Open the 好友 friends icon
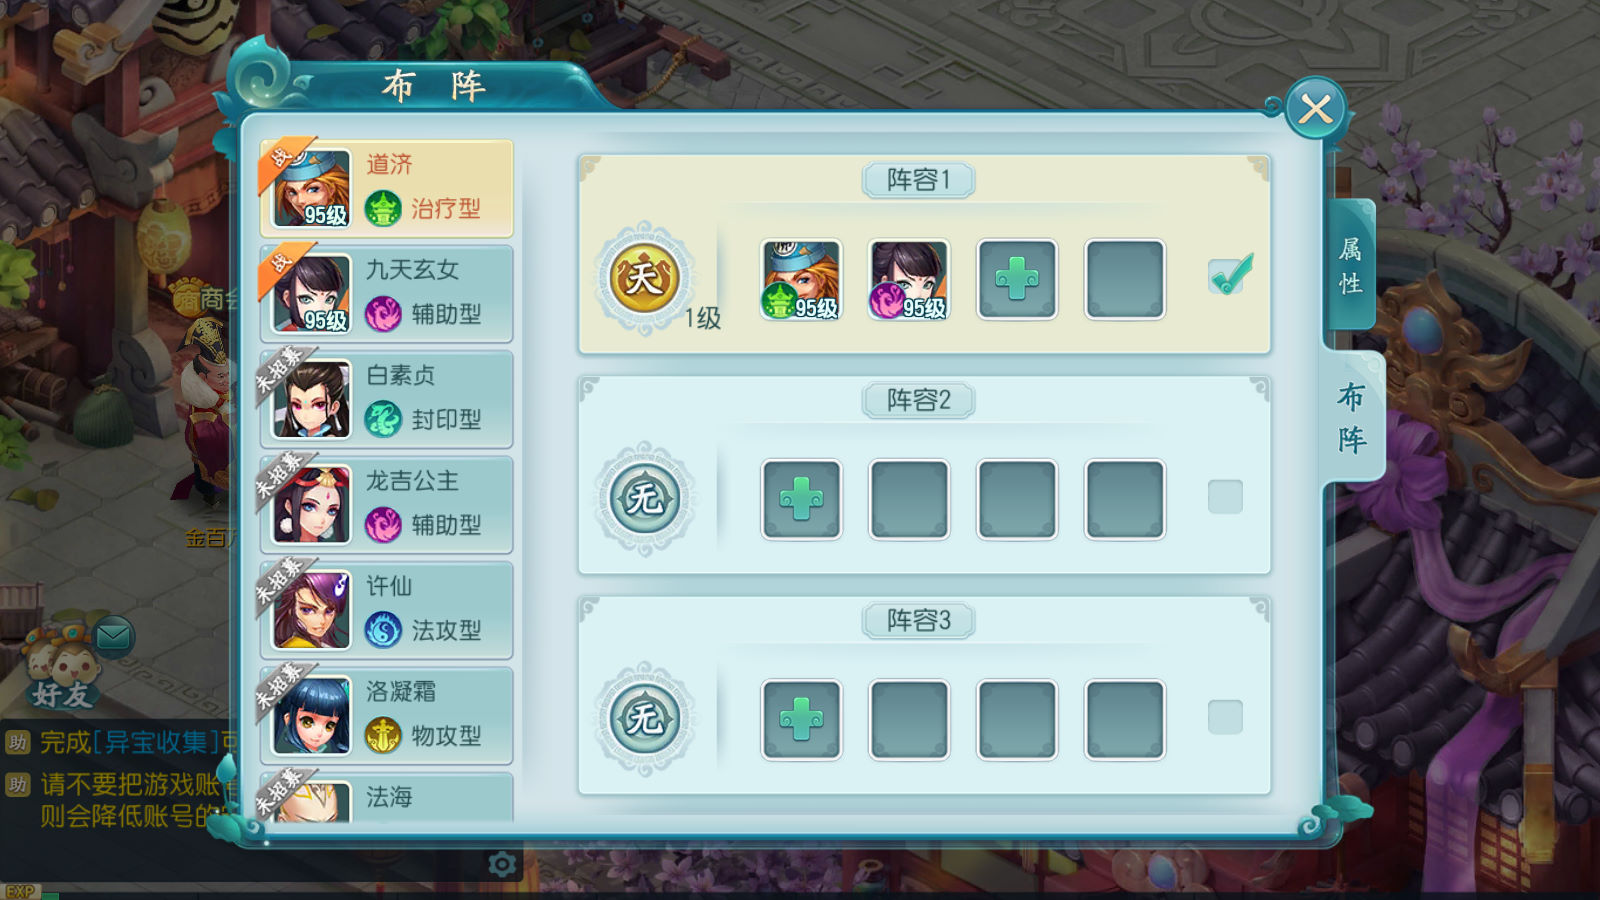The width and height of the screenshot is (1600, 900). point(62,670)
